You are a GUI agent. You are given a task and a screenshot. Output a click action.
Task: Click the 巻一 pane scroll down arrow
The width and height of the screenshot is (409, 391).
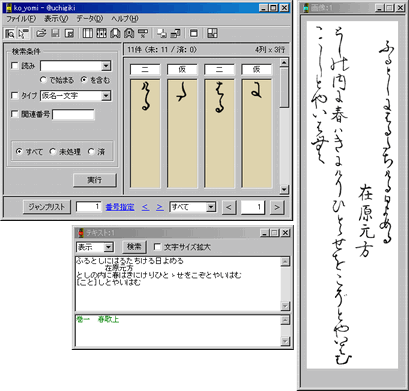tap(285, 341)
